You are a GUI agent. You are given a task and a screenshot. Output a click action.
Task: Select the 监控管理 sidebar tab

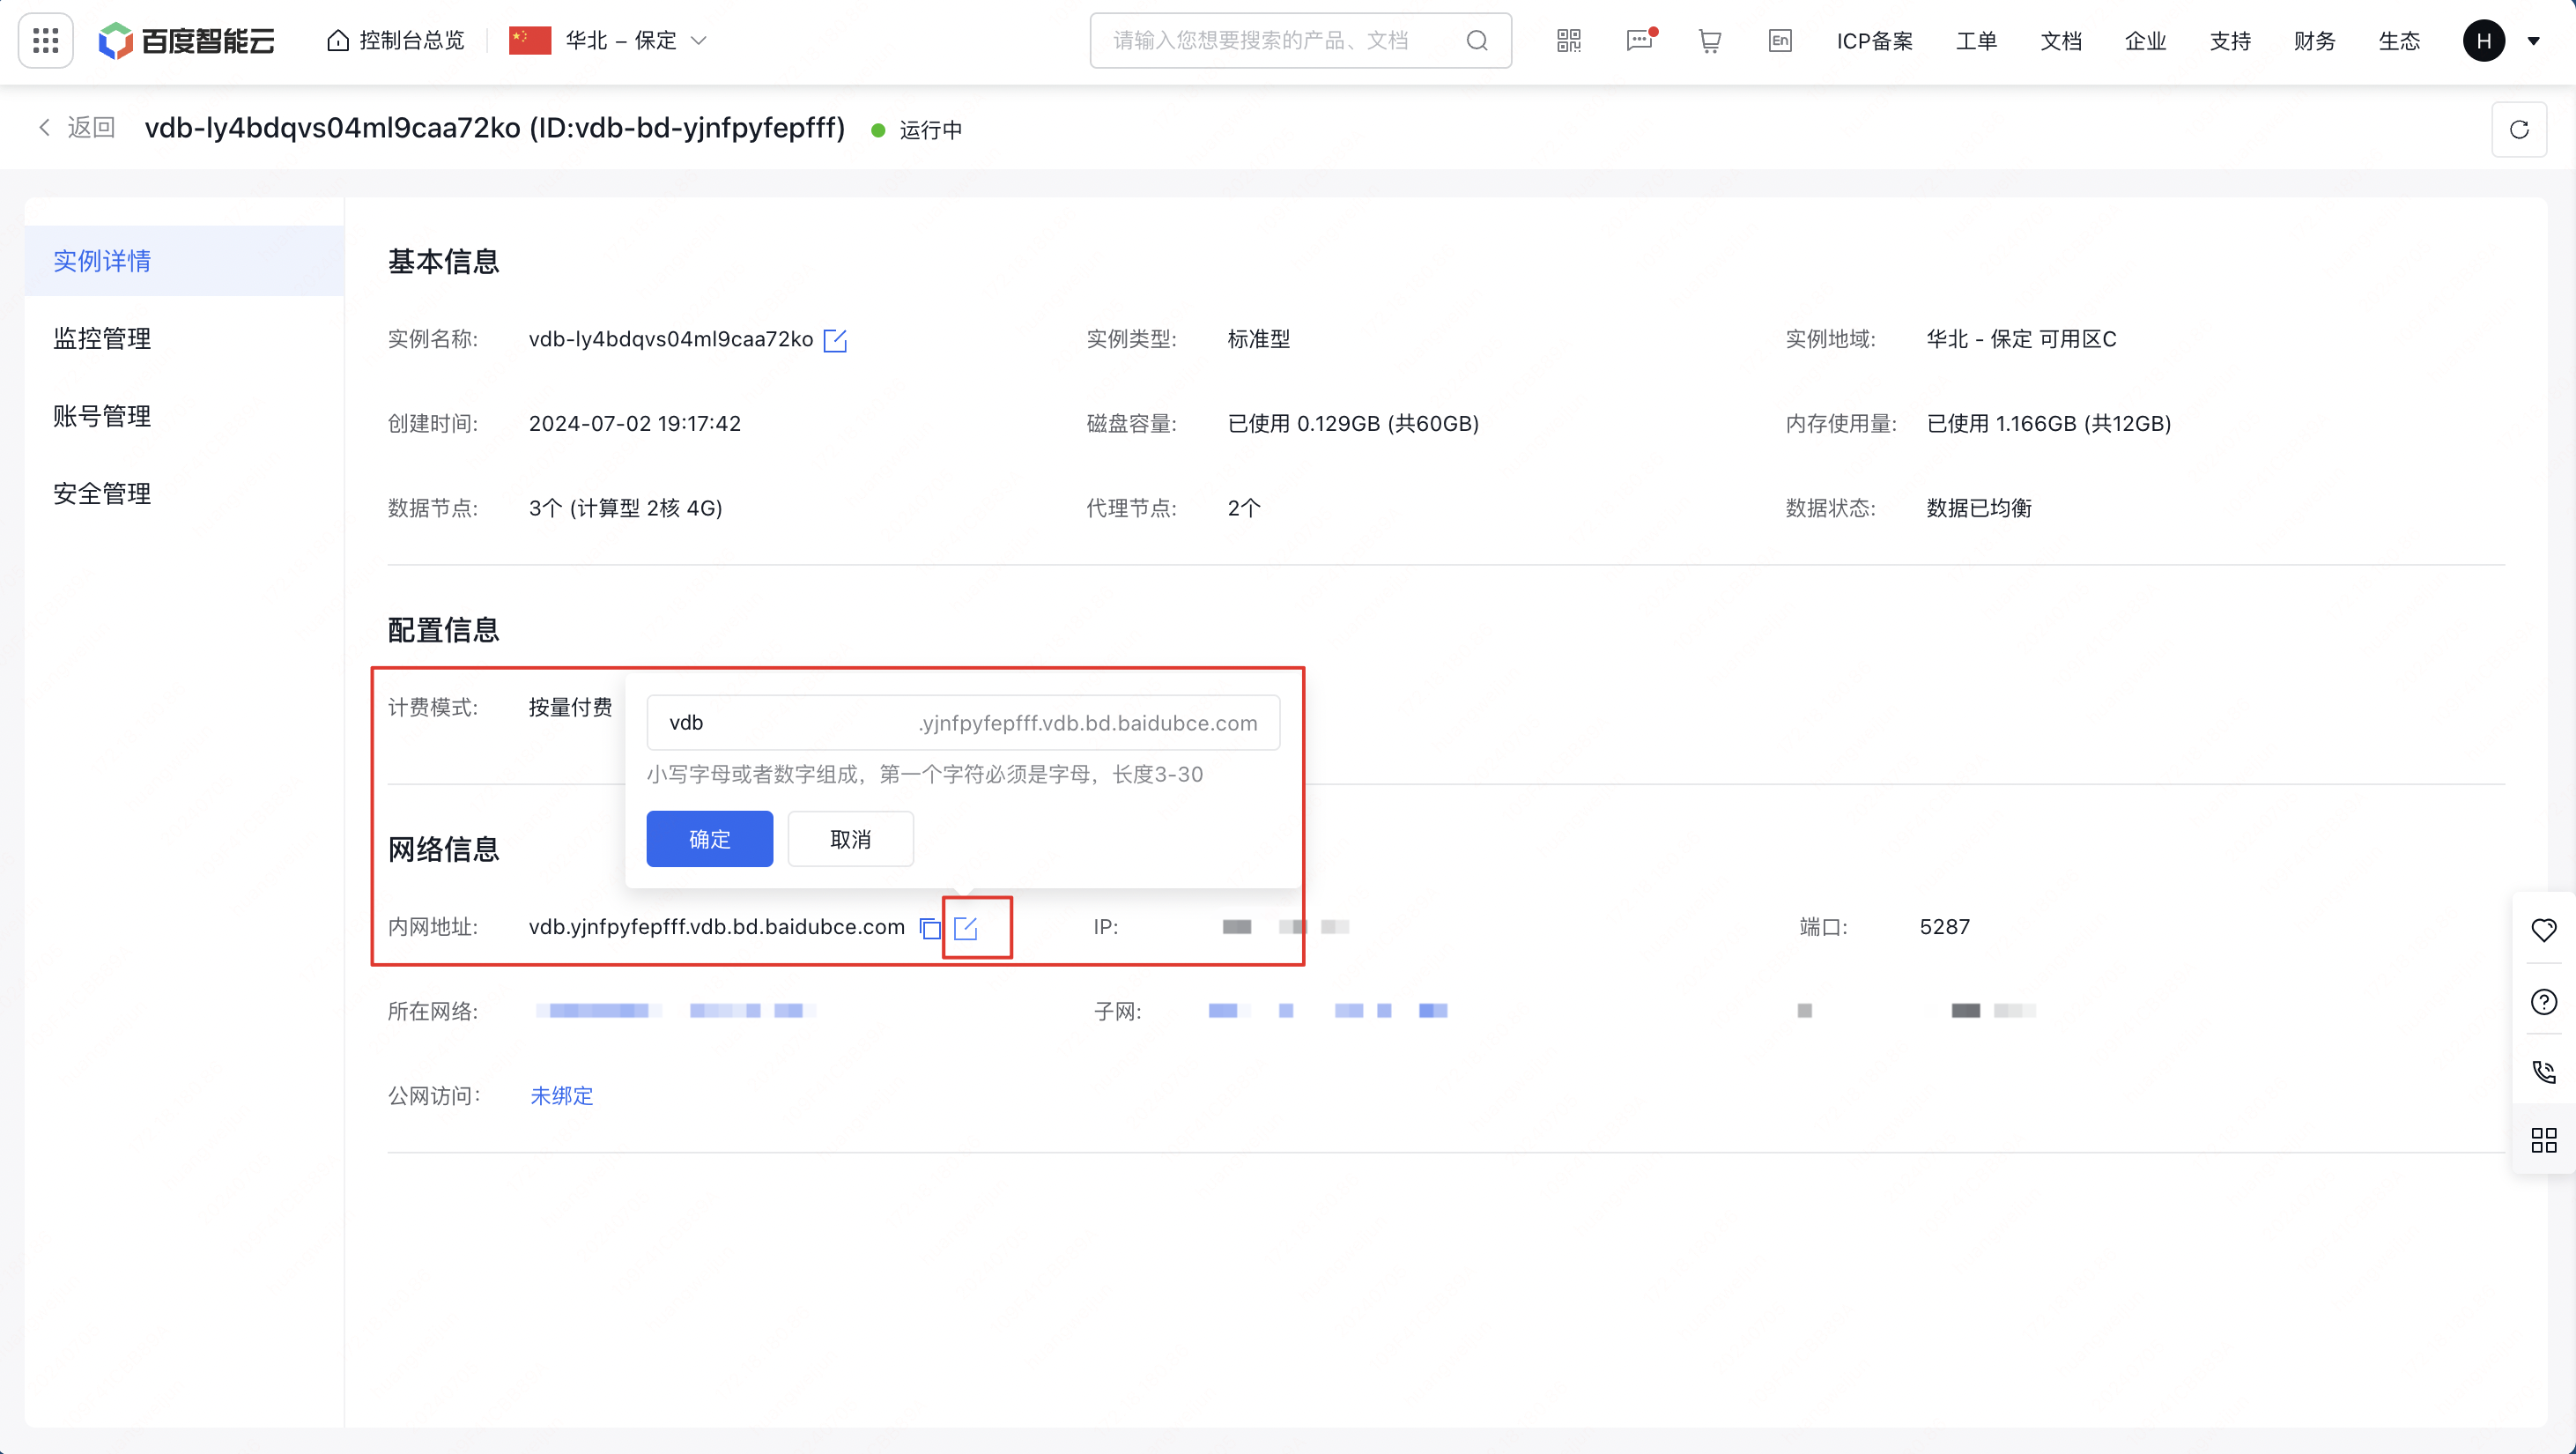coord(185,338)
